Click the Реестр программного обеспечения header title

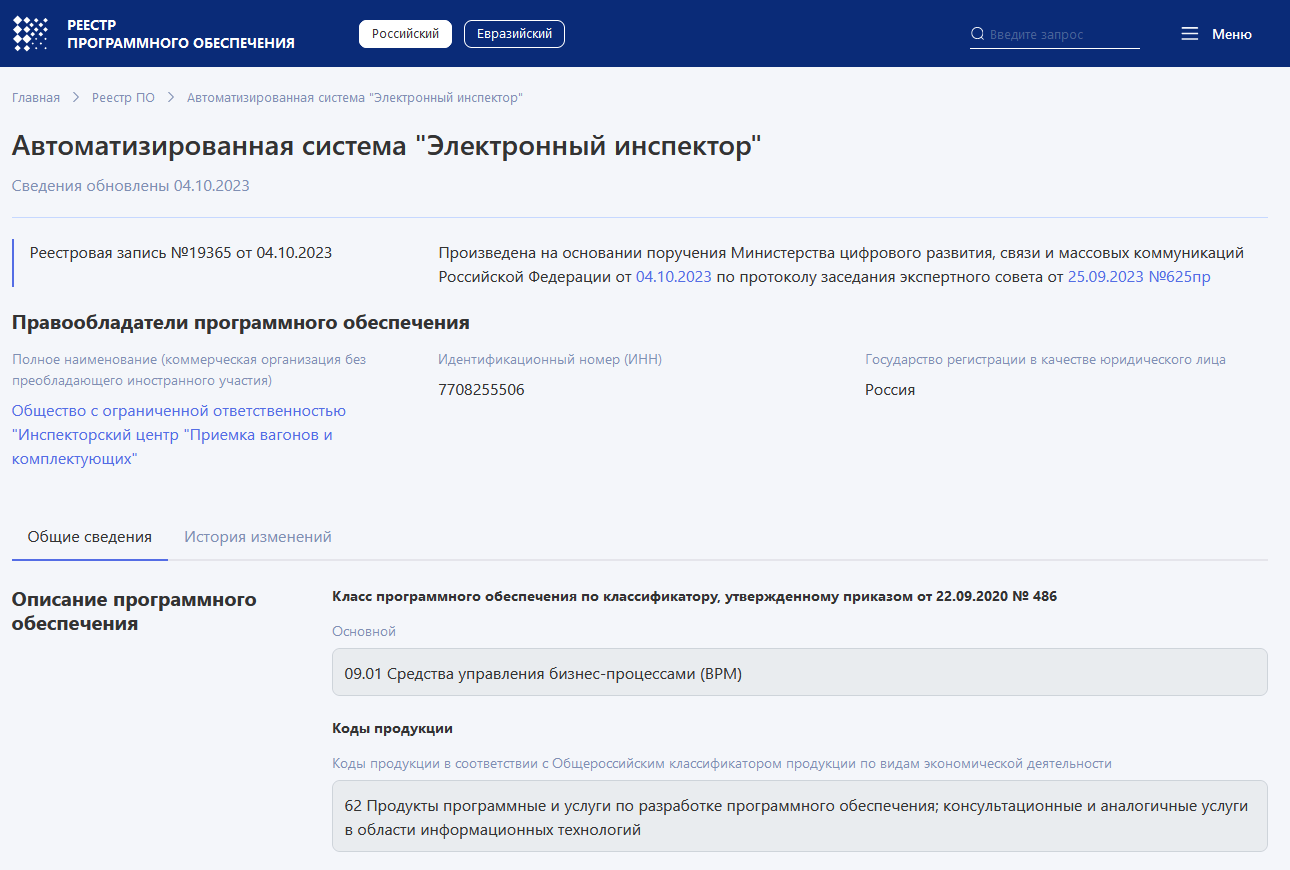(180, 34)
